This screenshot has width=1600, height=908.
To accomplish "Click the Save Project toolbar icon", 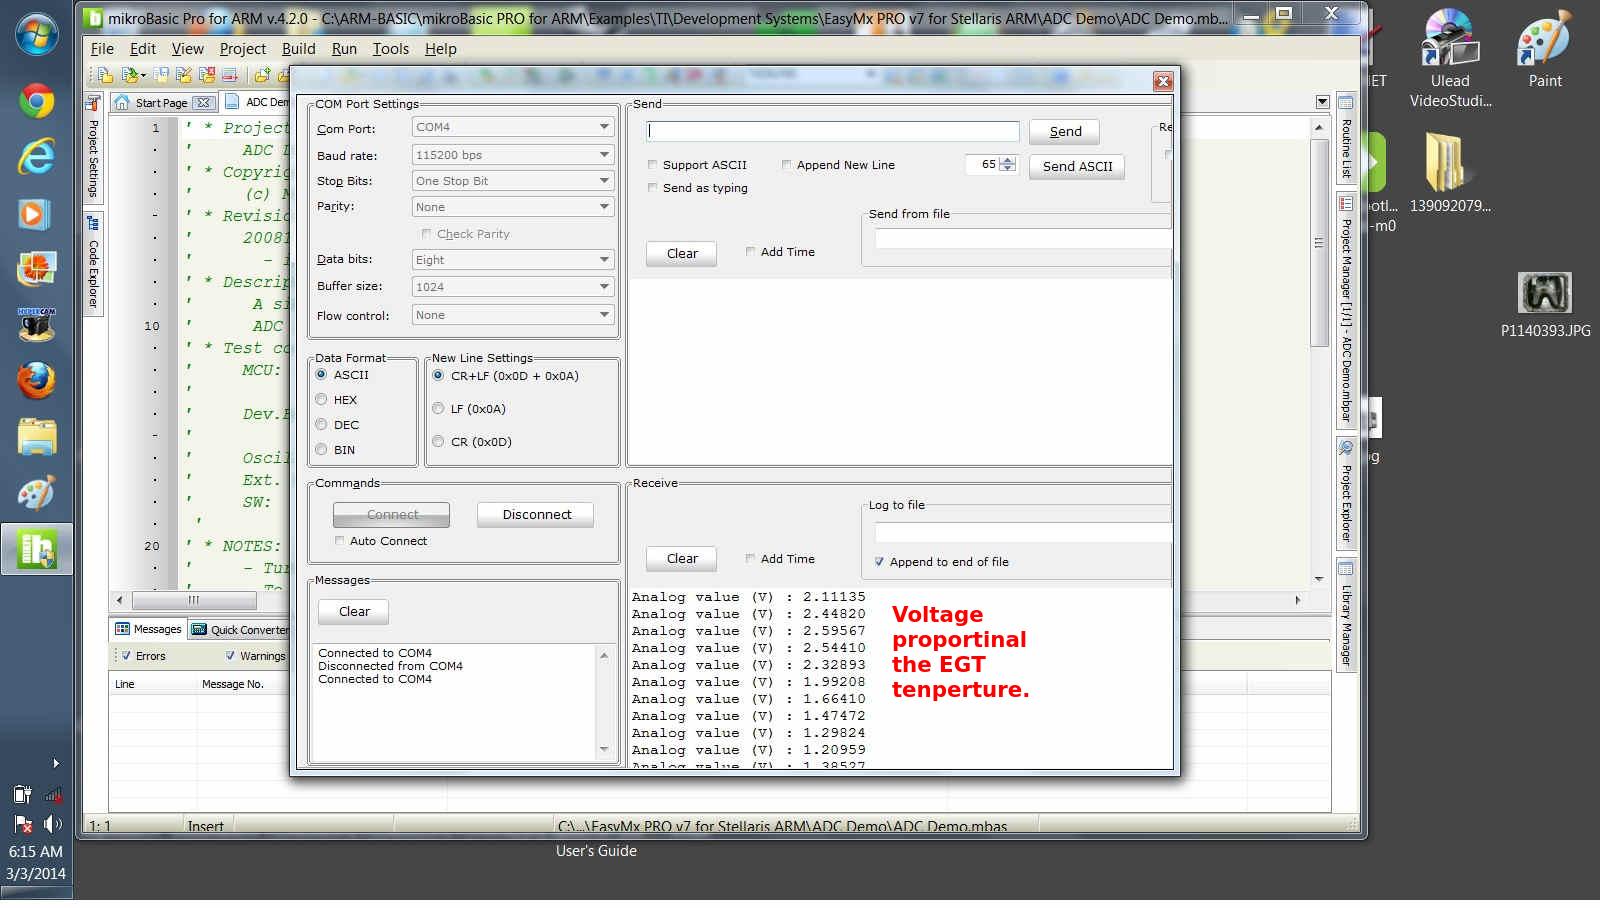I will click(x=160, y=75).
